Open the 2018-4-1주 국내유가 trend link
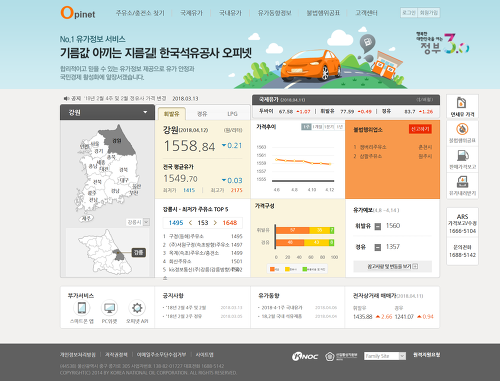 [280, 308]
